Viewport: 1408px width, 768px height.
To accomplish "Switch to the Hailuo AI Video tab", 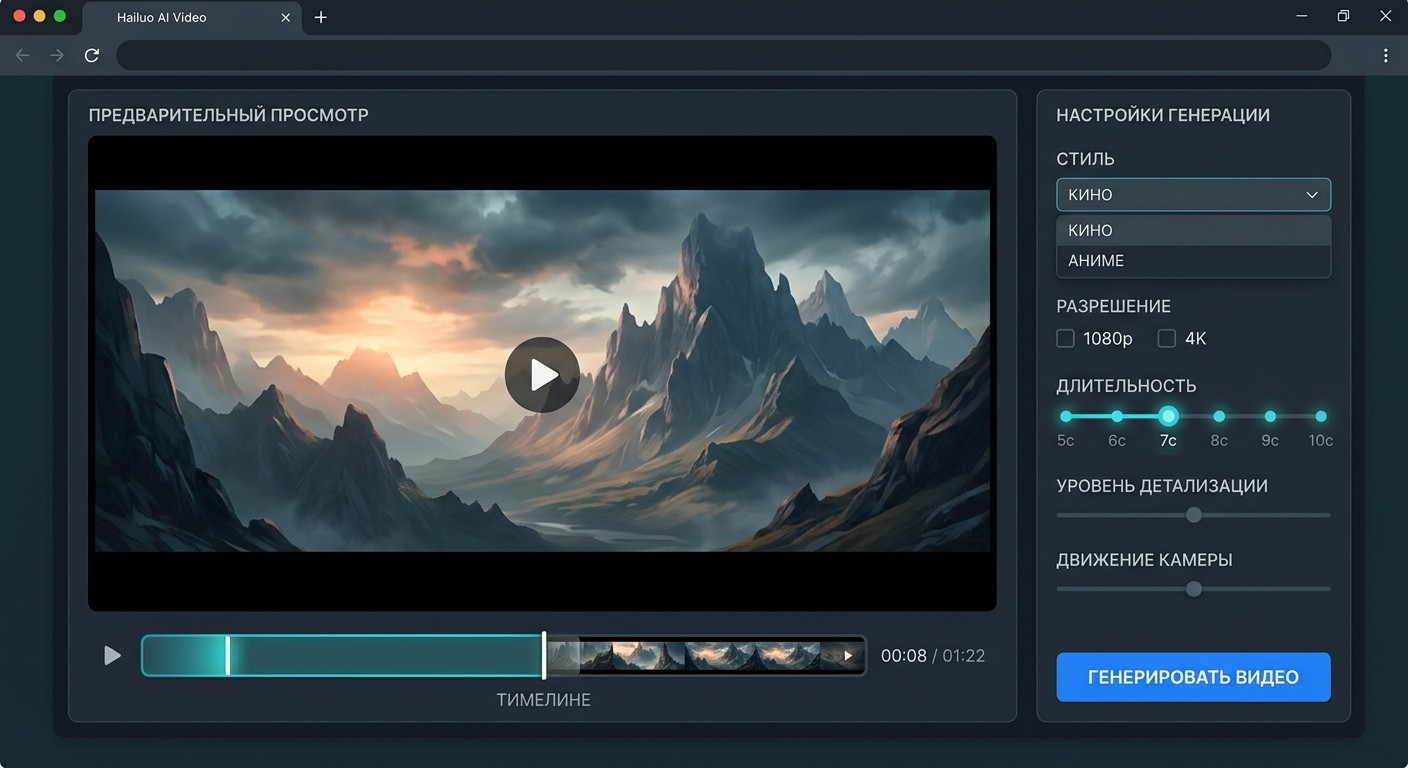I will (191, 17).
